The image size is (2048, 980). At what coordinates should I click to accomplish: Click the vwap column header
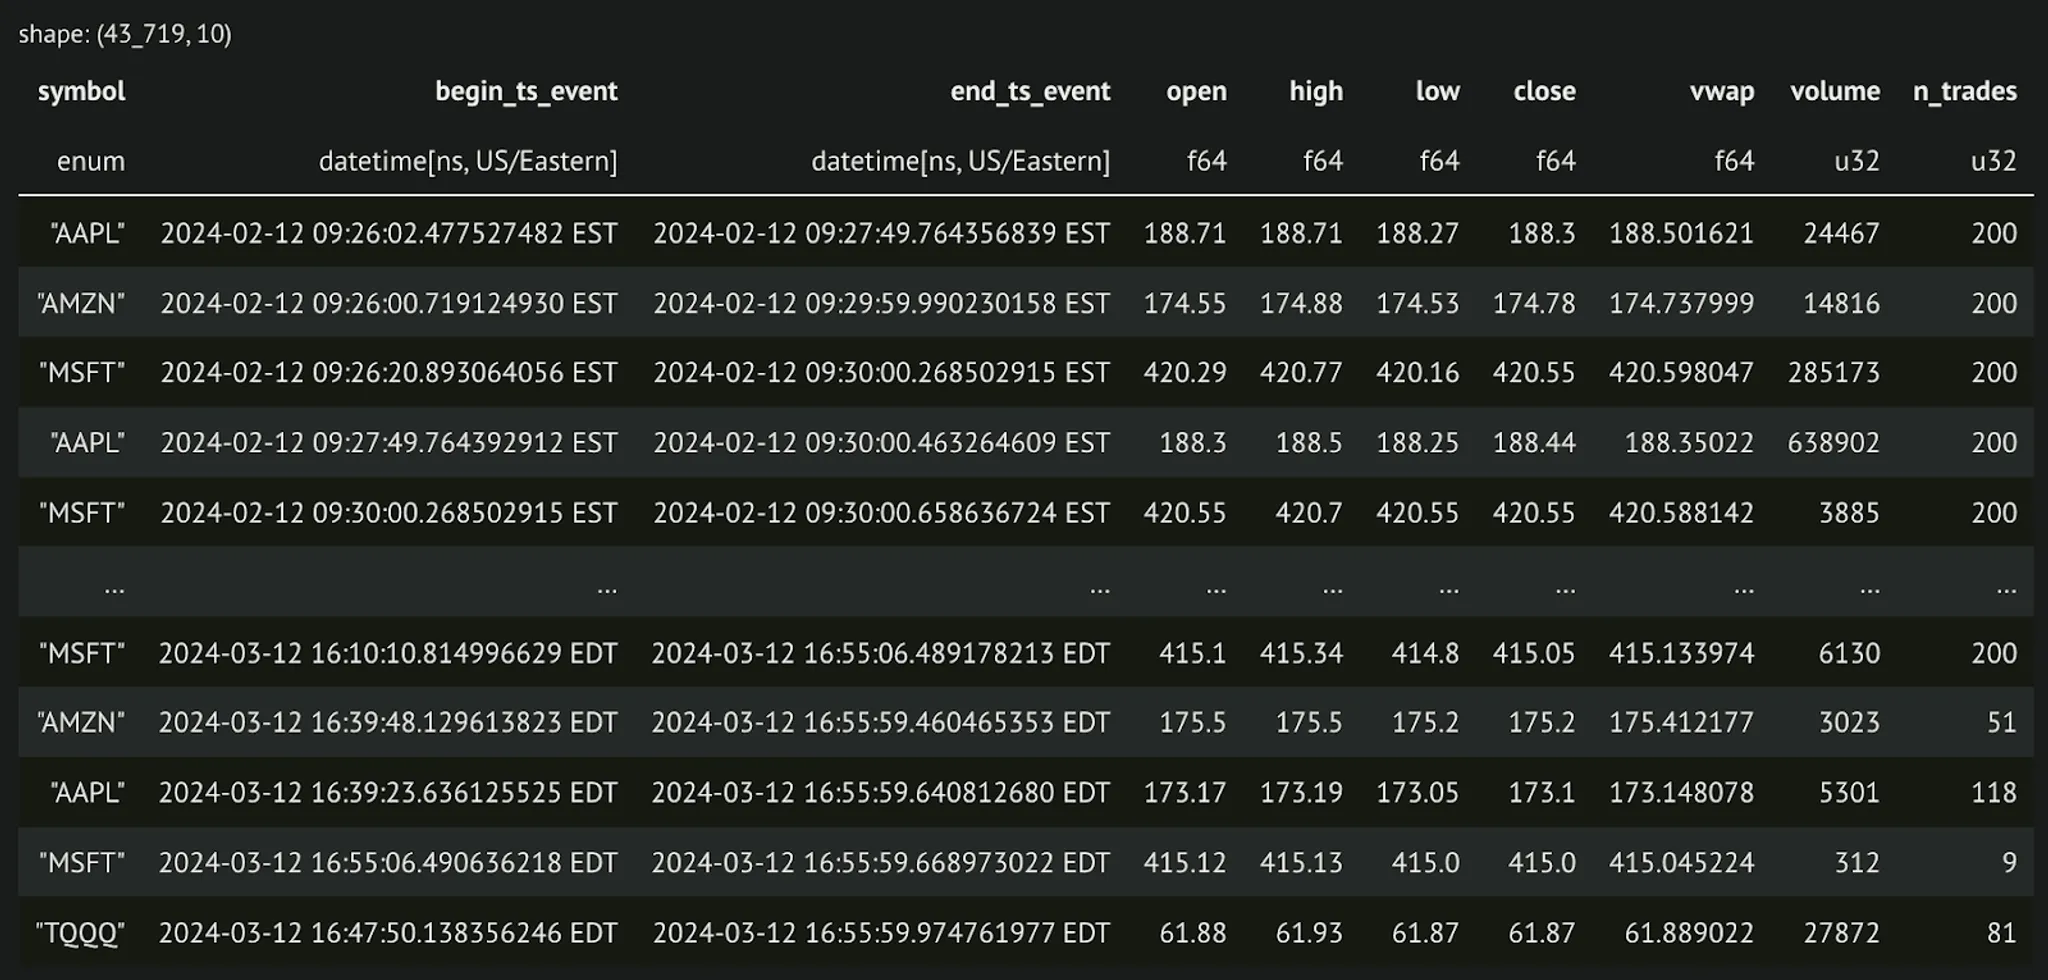[x=1722, y=91]
